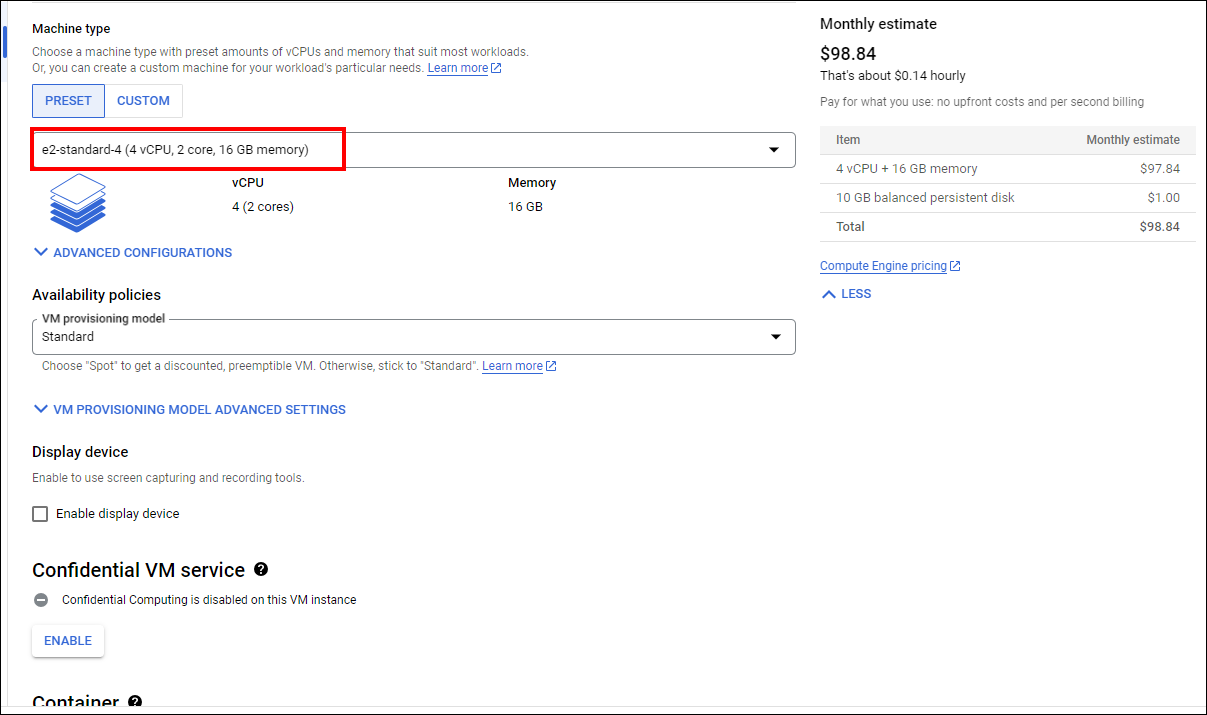The width and height of the screenshot is (1207, 715).
Task: Enable the display device checkbox
Action: (x=40, y=514)
